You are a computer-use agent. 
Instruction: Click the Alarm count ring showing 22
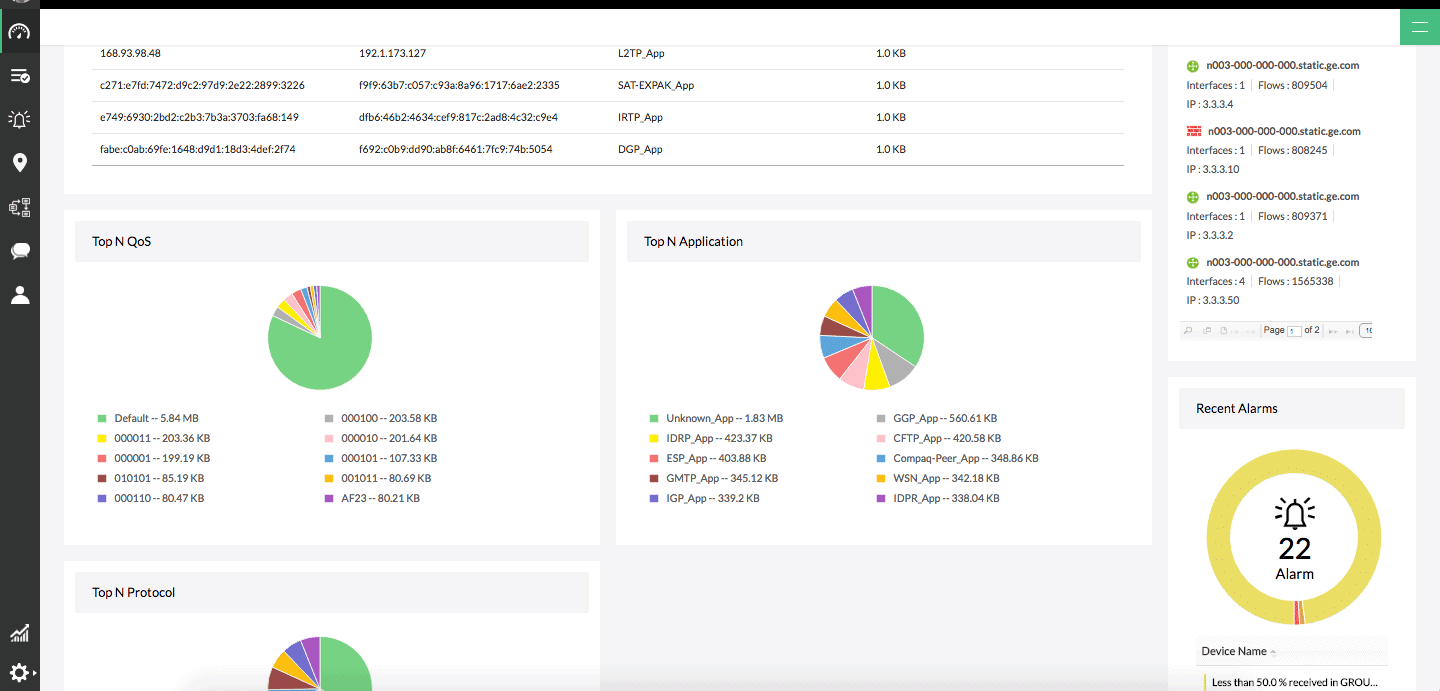1294,537
